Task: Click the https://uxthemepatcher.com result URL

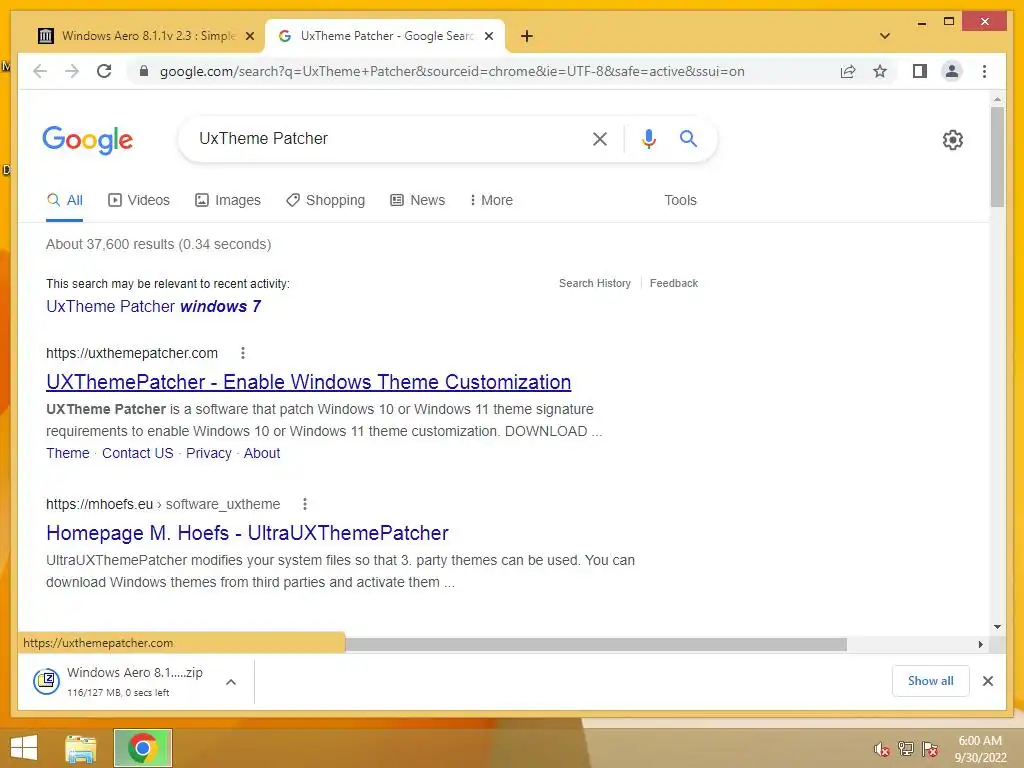Action: click(132, 353)
